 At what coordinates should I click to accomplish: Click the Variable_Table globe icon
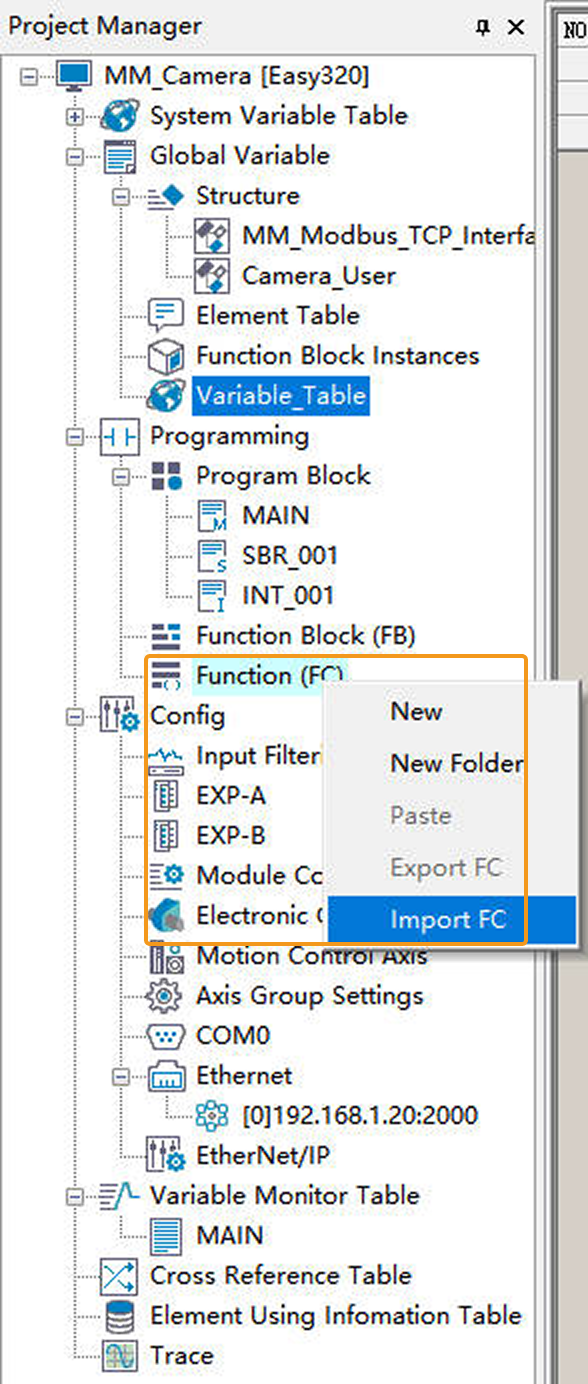pyautogui.click(x=166, y=396)
